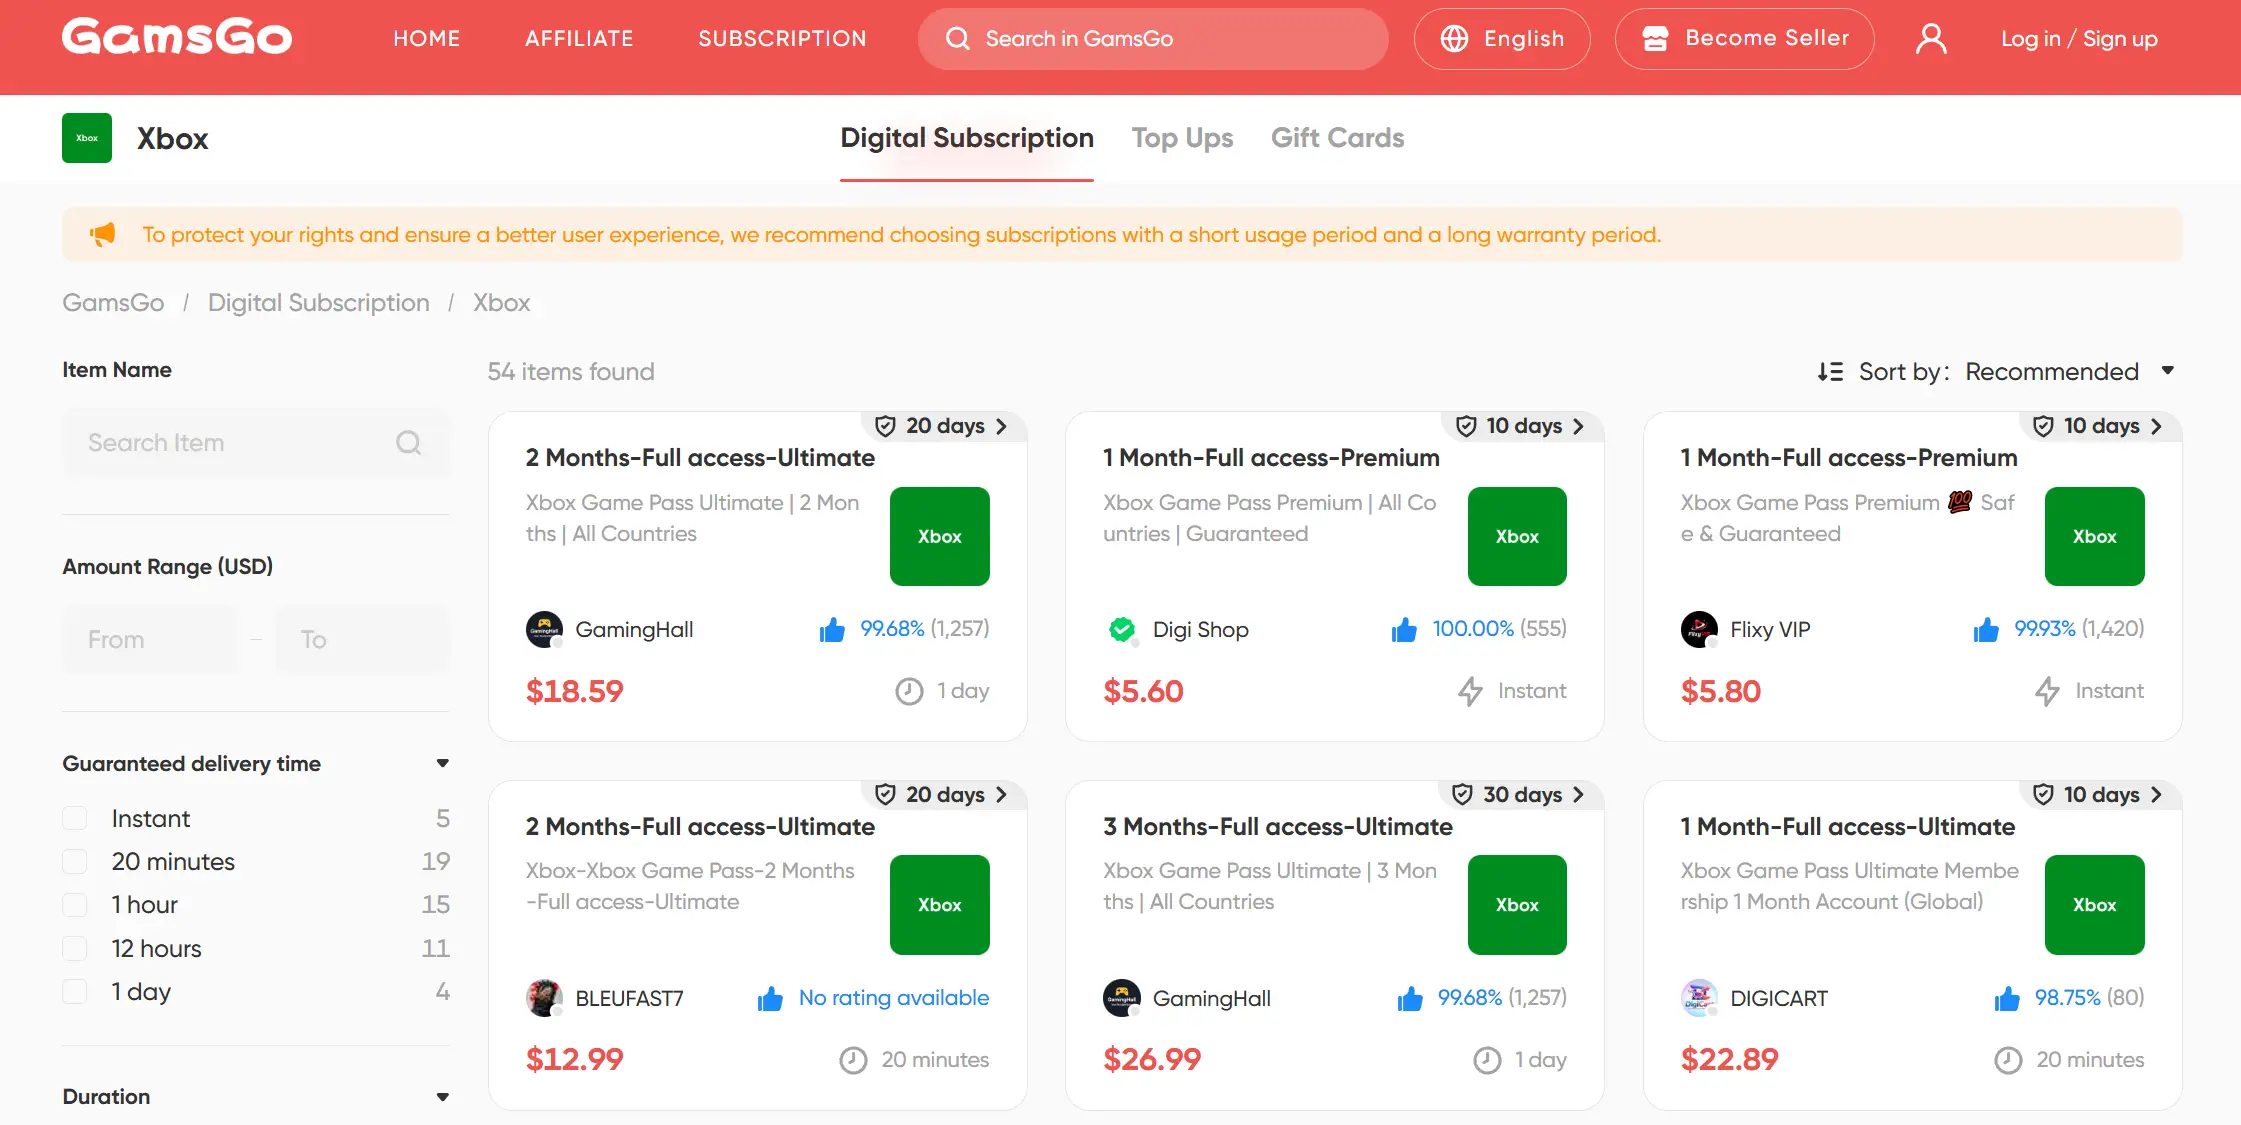2241x1125 pixels.
Task: Click Flixy VIP seller avatar
Action: (1699, 630)
